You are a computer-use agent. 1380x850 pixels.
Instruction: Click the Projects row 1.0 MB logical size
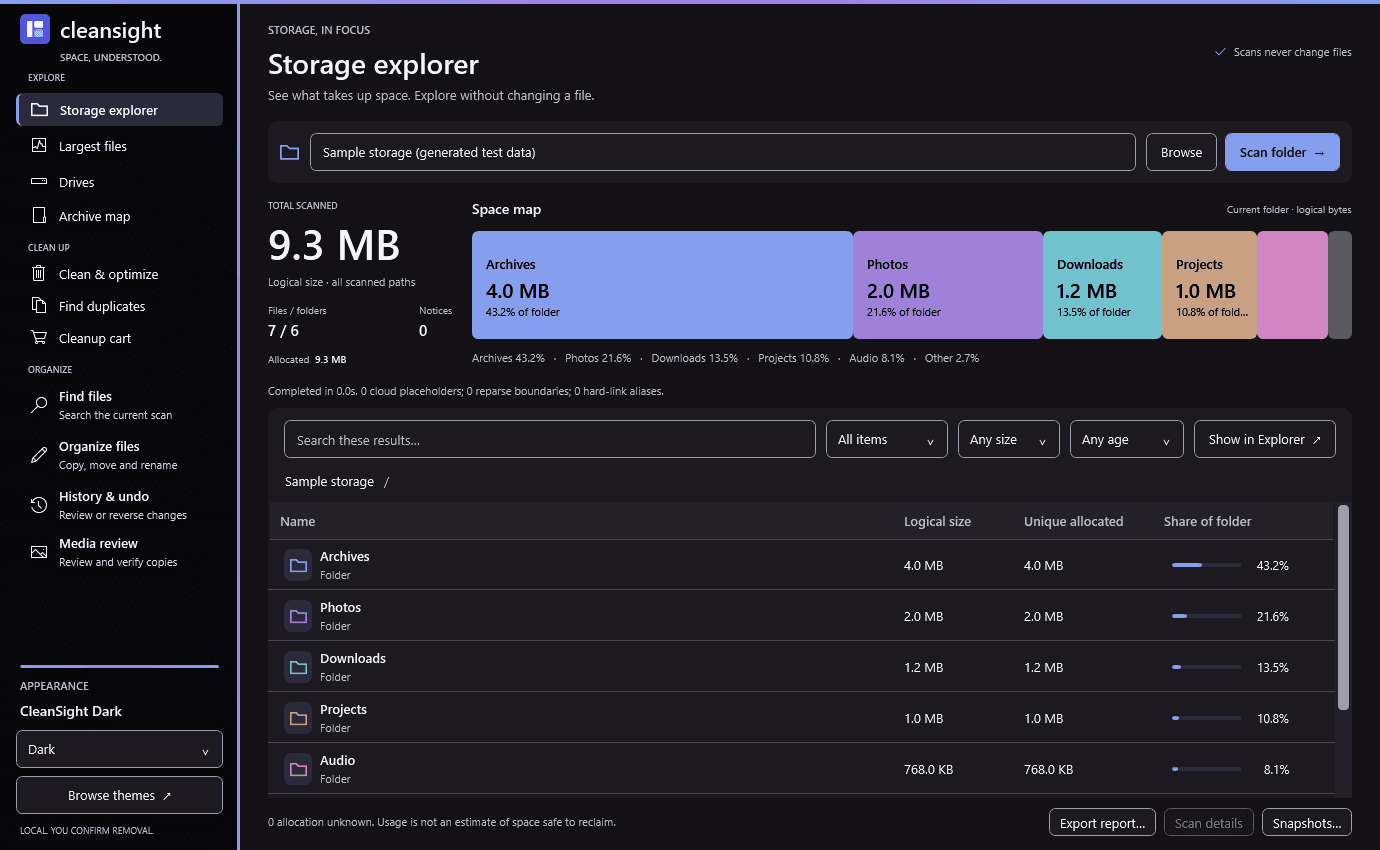point(923,718)
